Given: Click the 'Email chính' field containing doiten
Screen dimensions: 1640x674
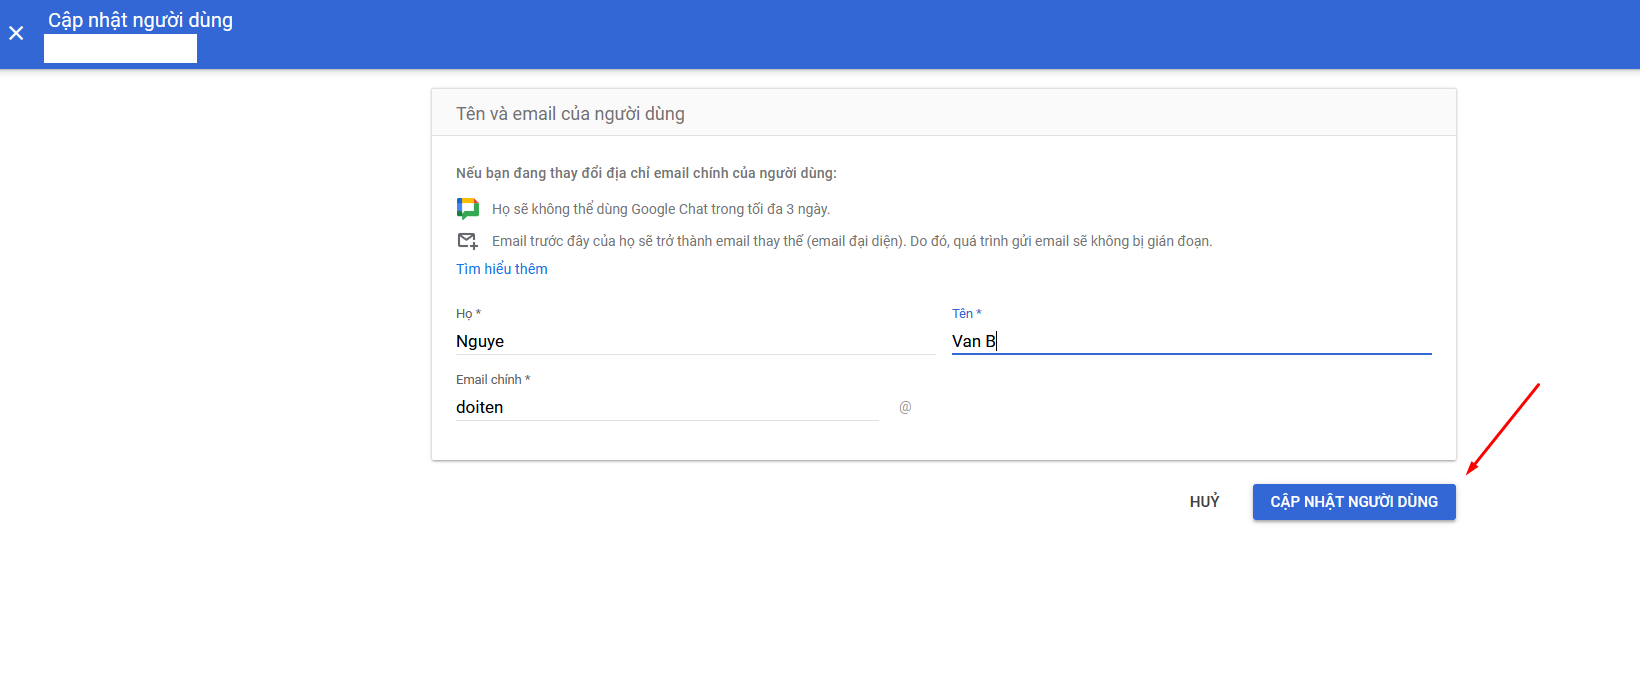Looking at the screenshot, I should point(666,407).
